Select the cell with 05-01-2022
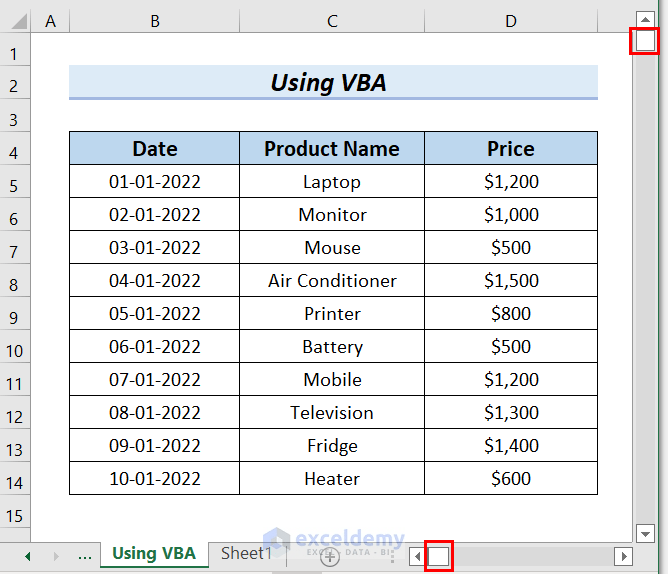Viewport: 668px width, 574px height. tap(155, 314)
